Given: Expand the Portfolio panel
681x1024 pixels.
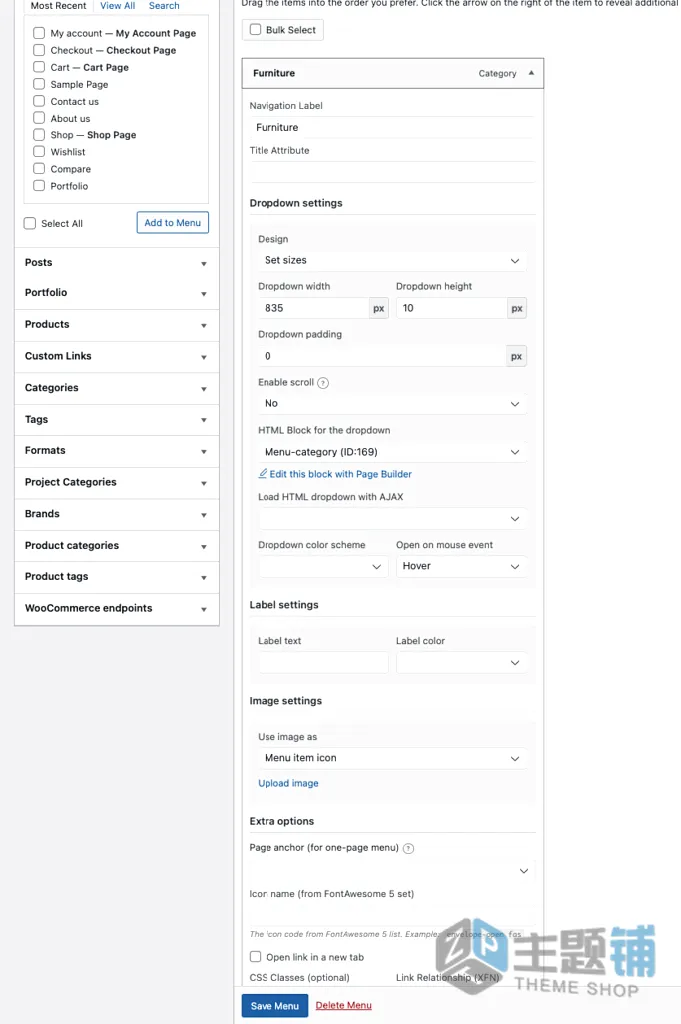Looking at the screenshot, I should tap(117, 293).
